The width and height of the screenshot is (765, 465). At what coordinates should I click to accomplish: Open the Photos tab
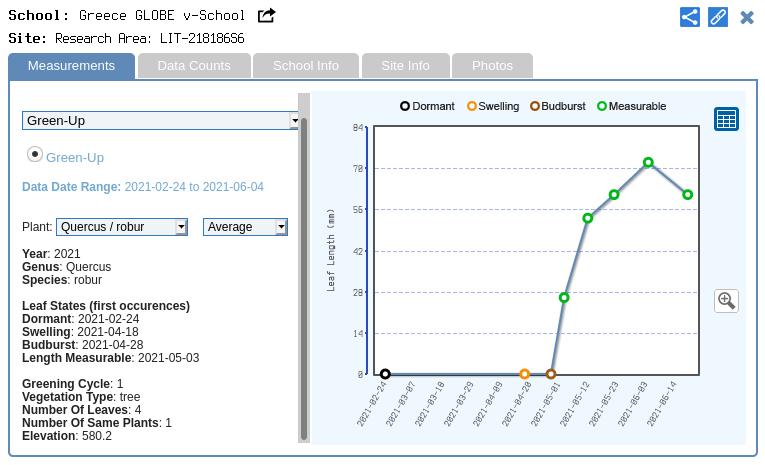tap(492, 66)
